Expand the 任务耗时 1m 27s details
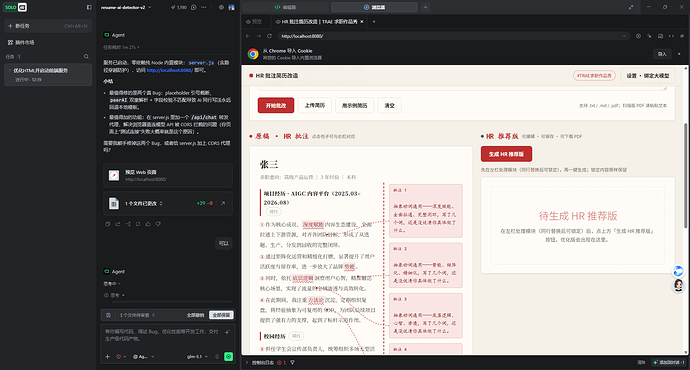The height and width of the screenshot is (370, 690). [x=121, y=47]
